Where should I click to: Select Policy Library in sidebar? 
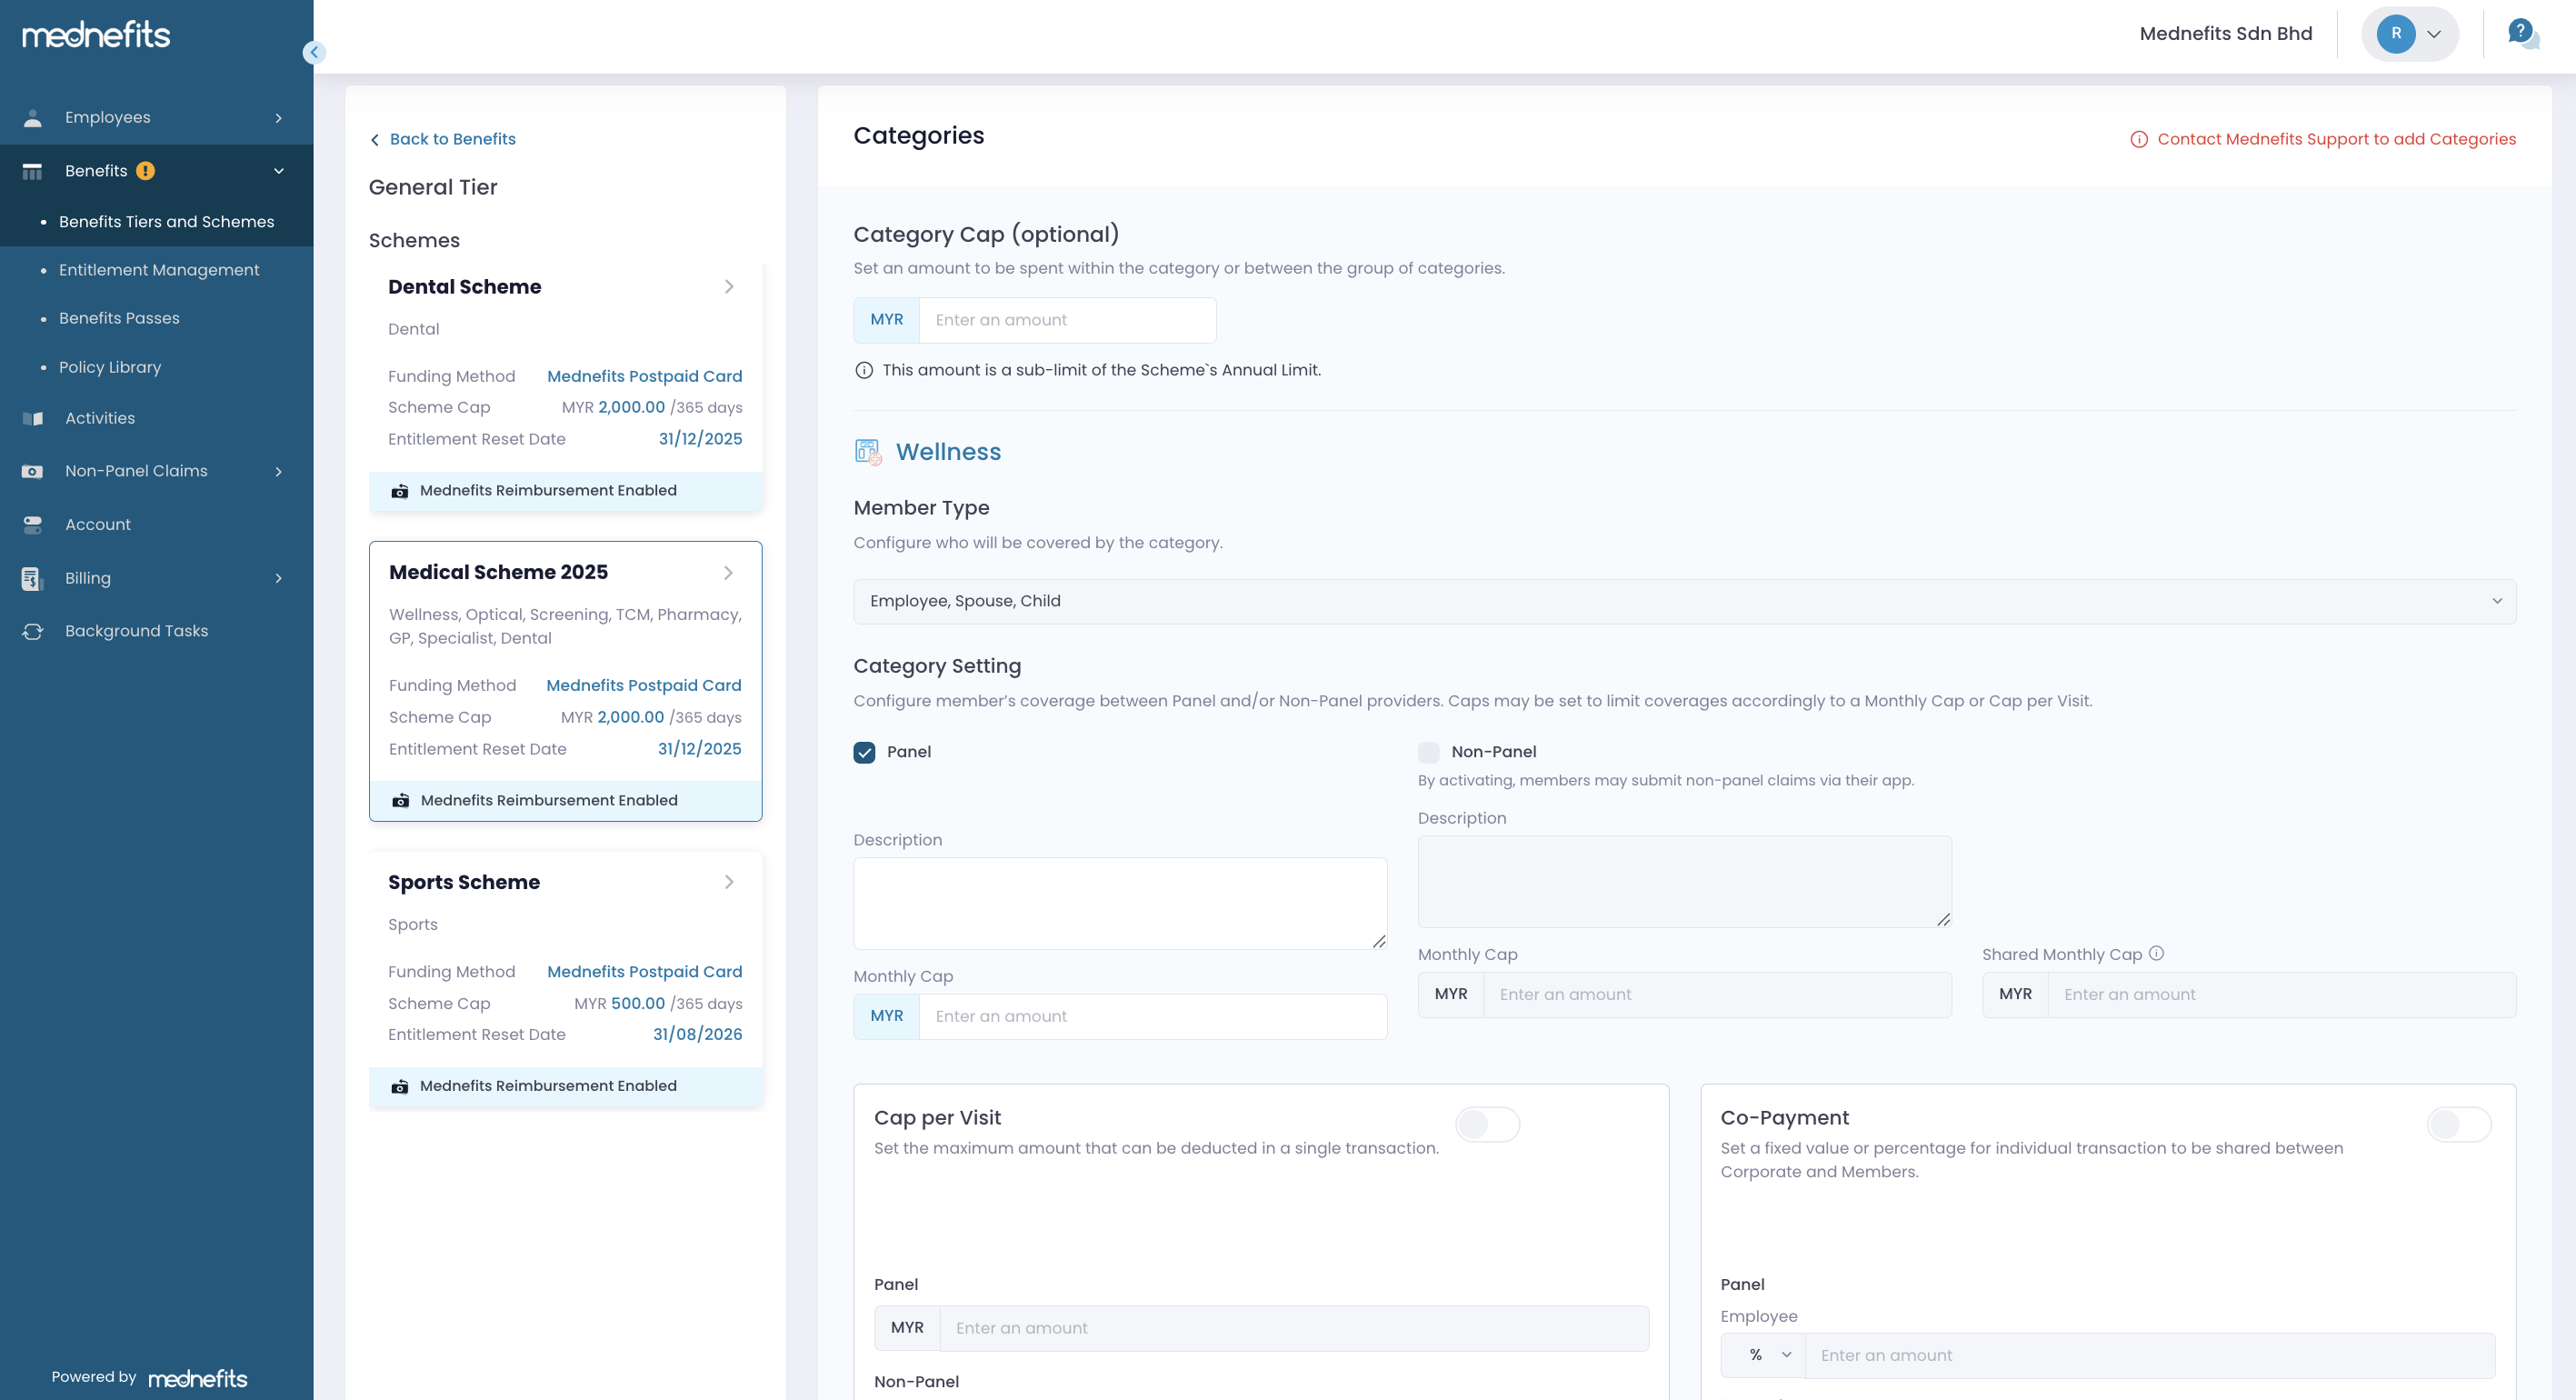[x=110, y=367]
